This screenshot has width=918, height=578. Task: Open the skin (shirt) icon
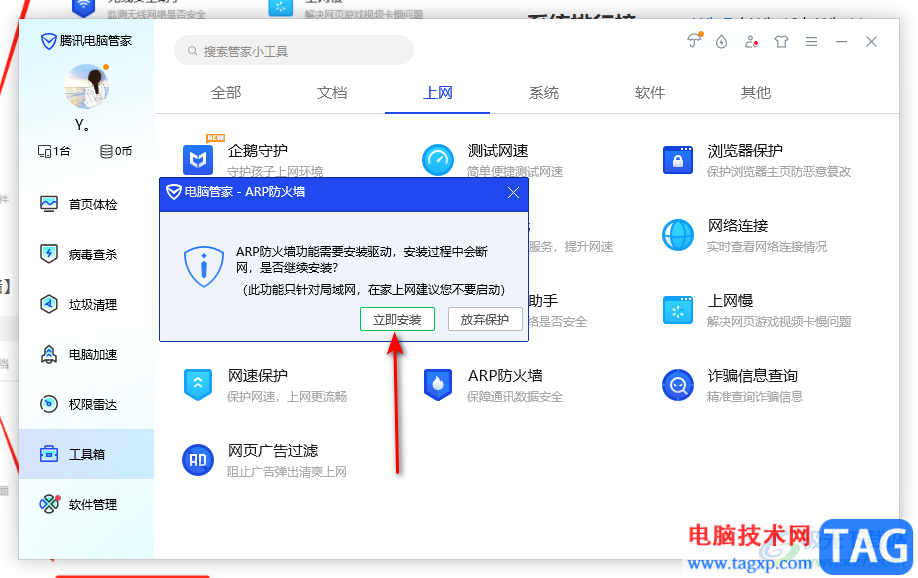pyautogui.click(x=781, y=42)
